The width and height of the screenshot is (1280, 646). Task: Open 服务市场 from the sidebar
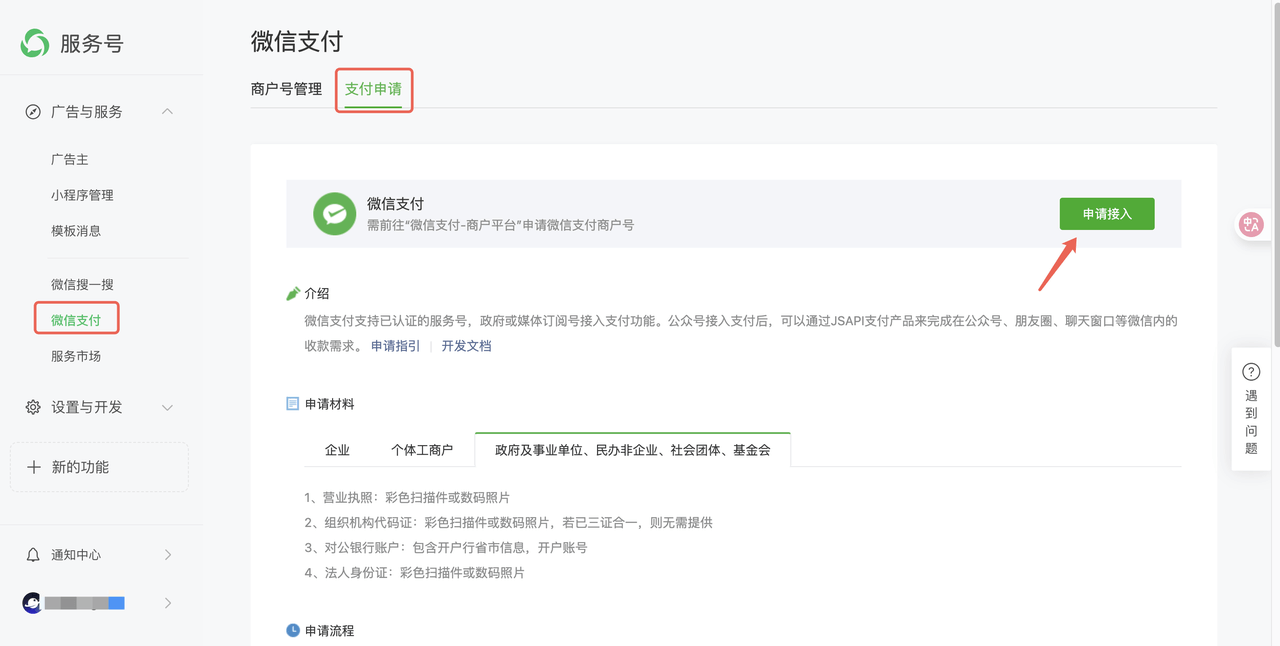pyautogui.click(x=77, y=355)
